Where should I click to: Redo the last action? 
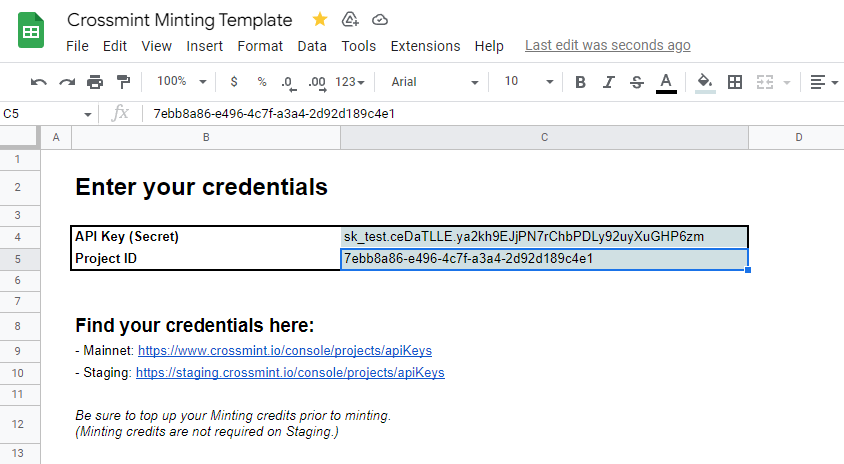coord(67,82)
